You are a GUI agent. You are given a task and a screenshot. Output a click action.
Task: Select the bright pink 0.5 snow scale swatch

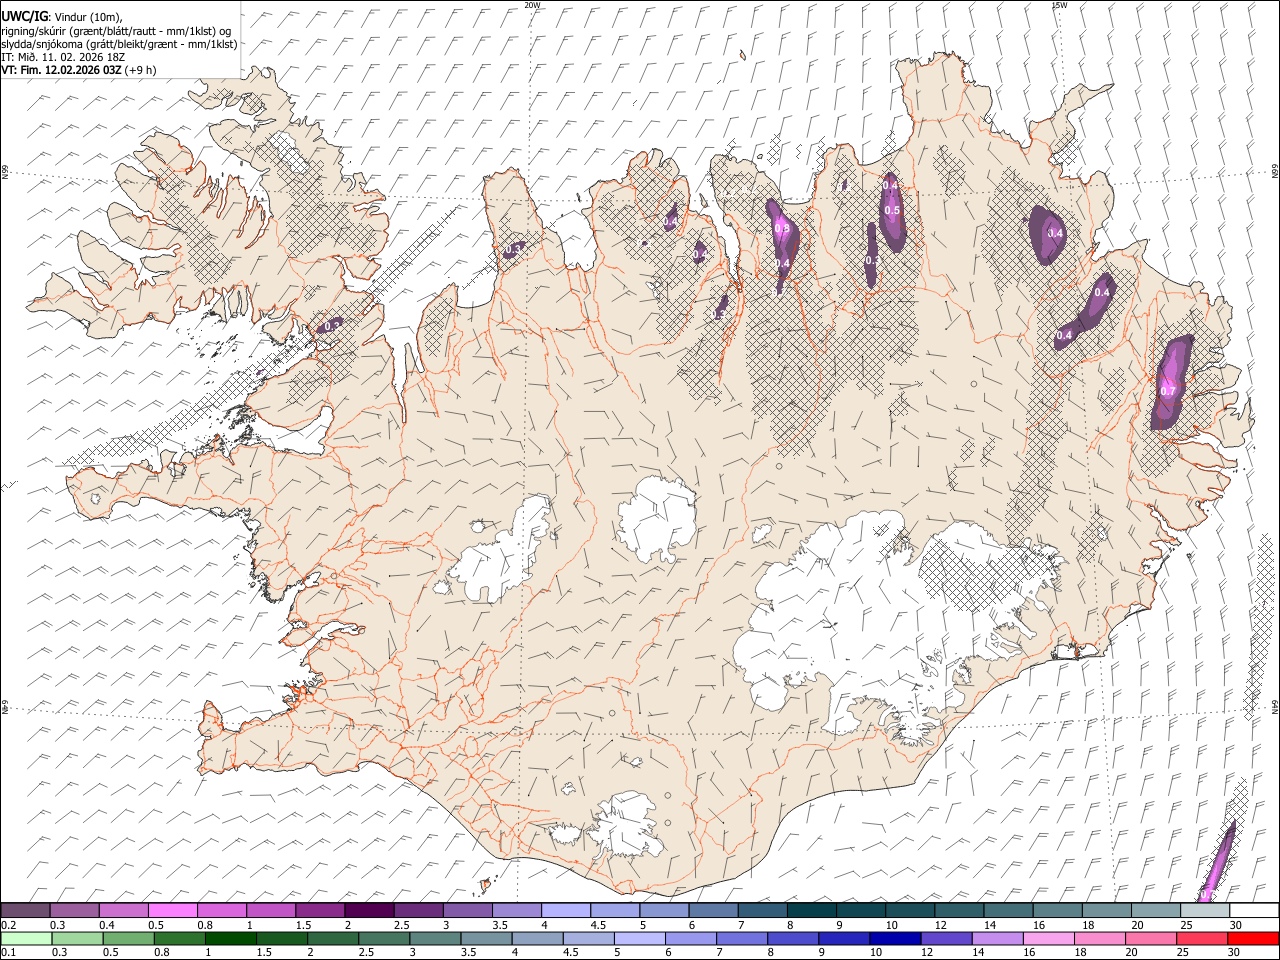(172, 910)
